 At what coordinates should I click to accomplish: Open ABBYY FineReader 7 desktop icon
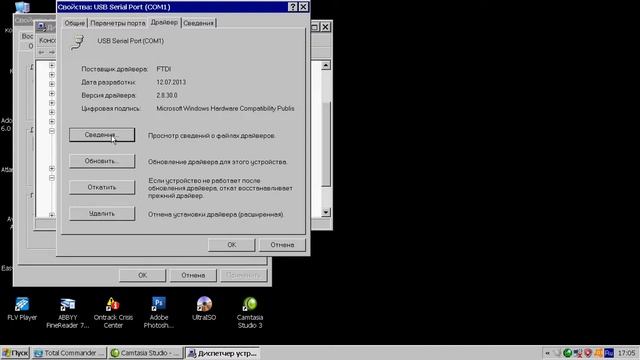pyautogui.click(x=68, y=313)
